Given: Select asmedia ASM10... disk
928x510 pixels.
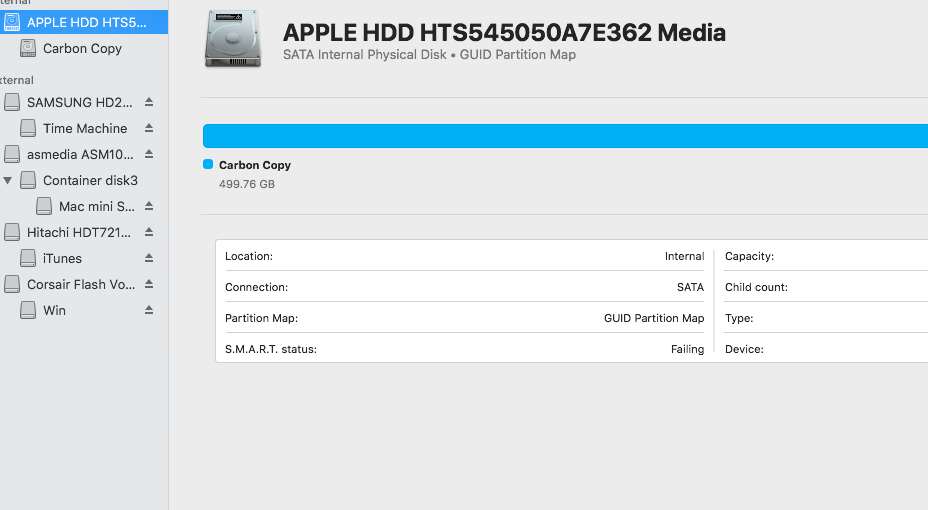Looking at the screenshot, I should (80, 154).
